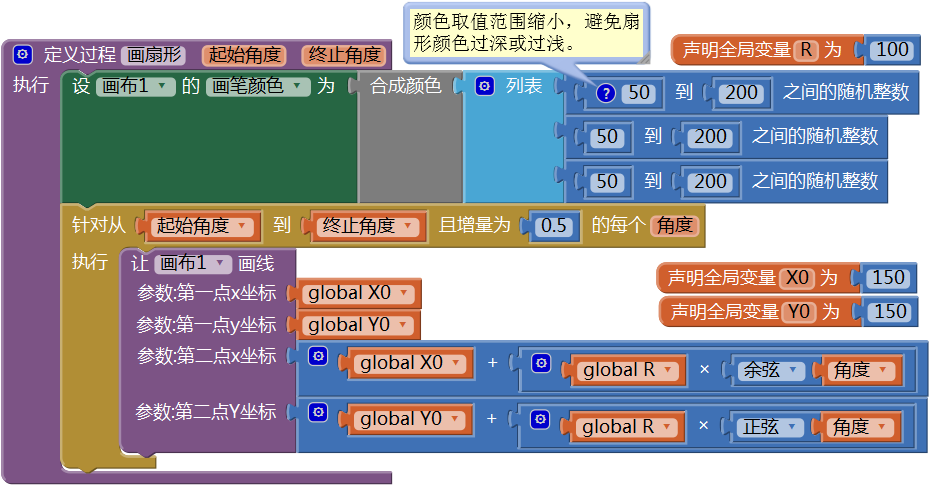Click the 50 value in second random integer row

[x=607, y=137]
